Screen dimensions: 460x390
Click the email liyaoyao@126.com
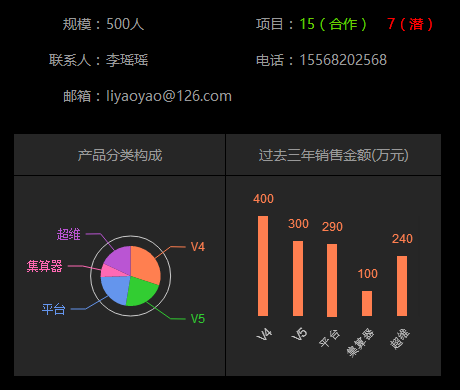coord(169,96)
